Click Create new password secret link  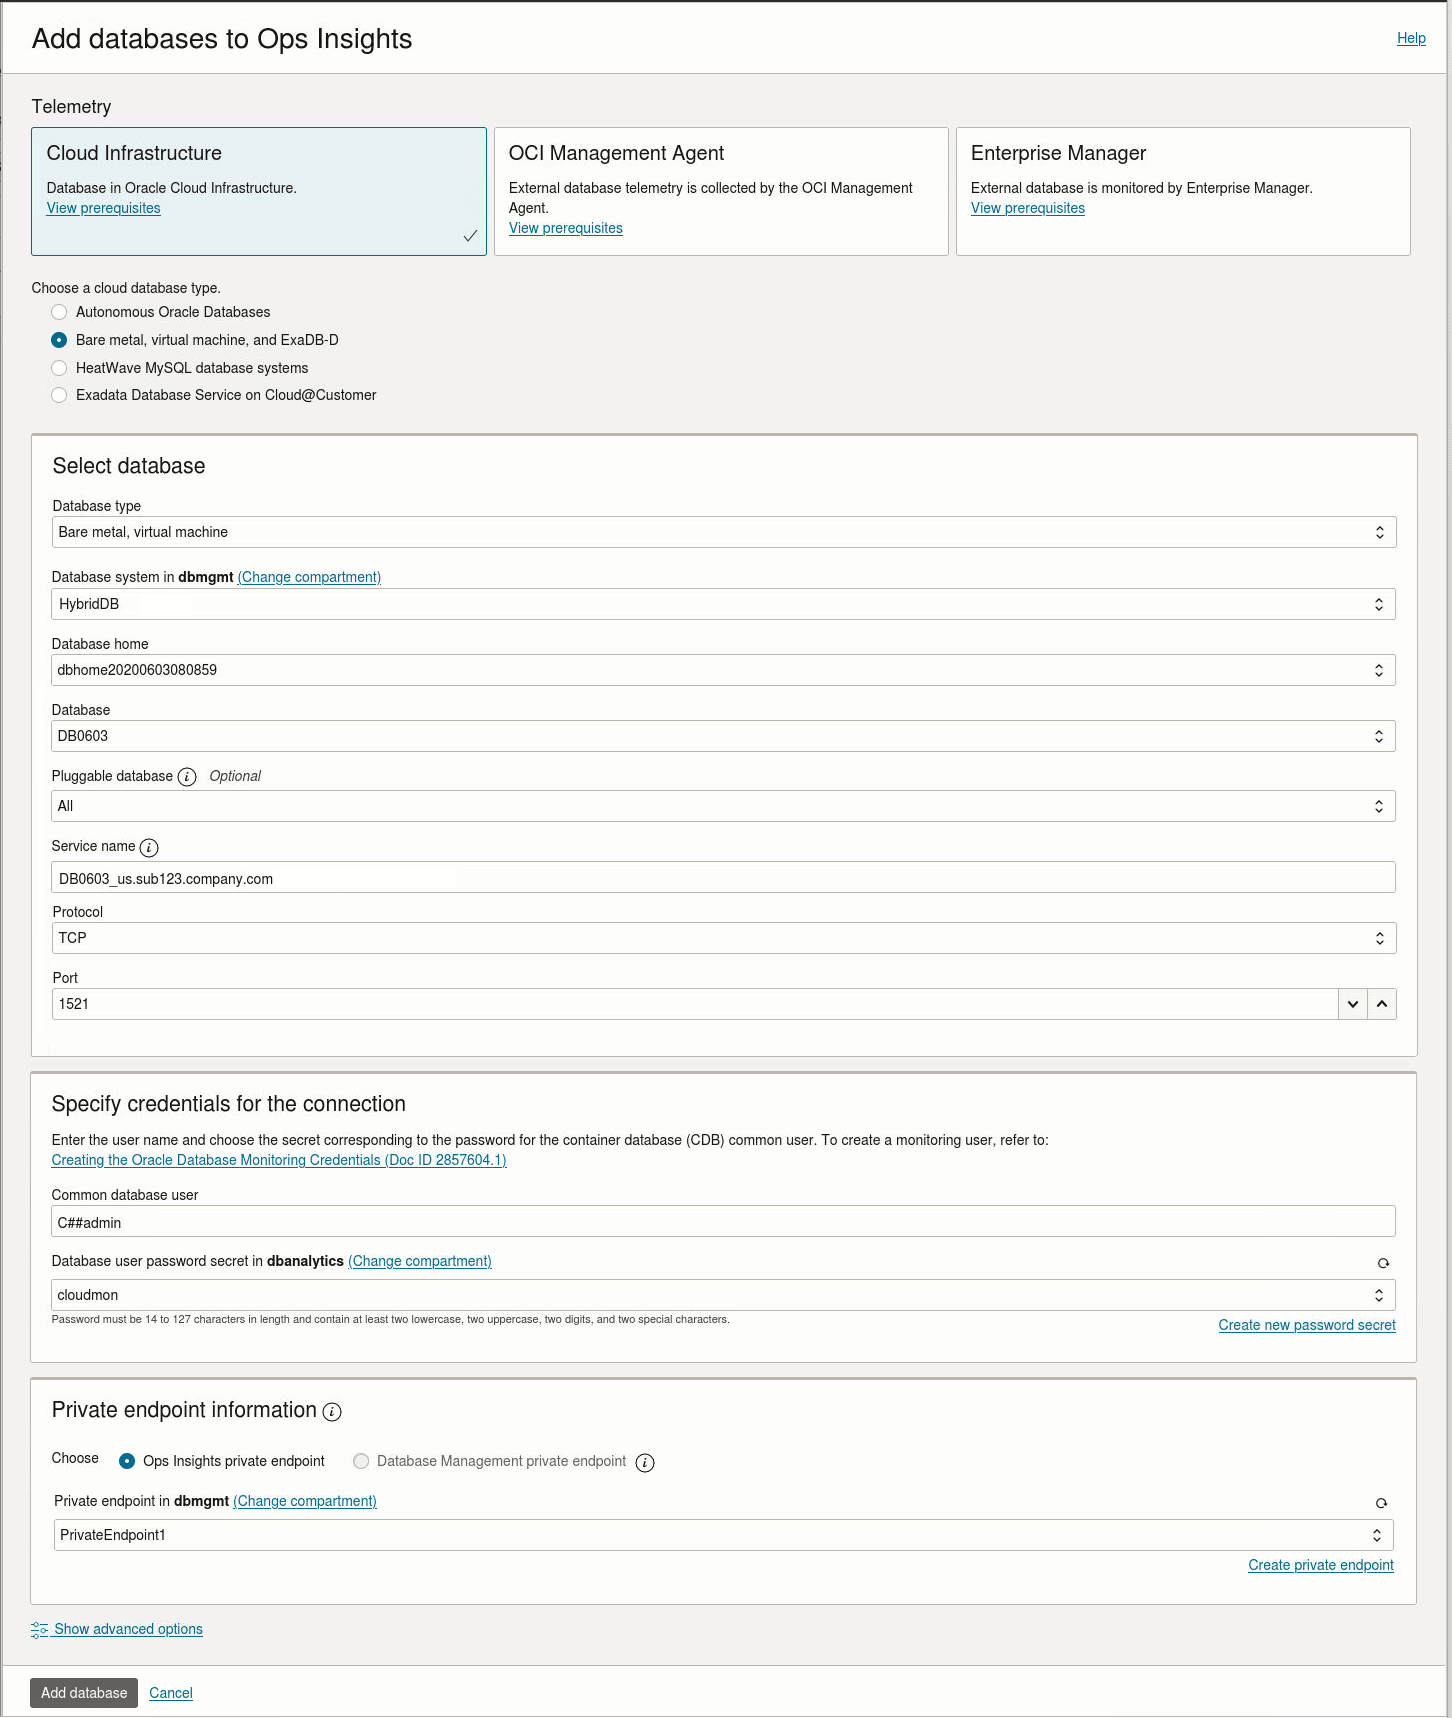[1307, 1325]
